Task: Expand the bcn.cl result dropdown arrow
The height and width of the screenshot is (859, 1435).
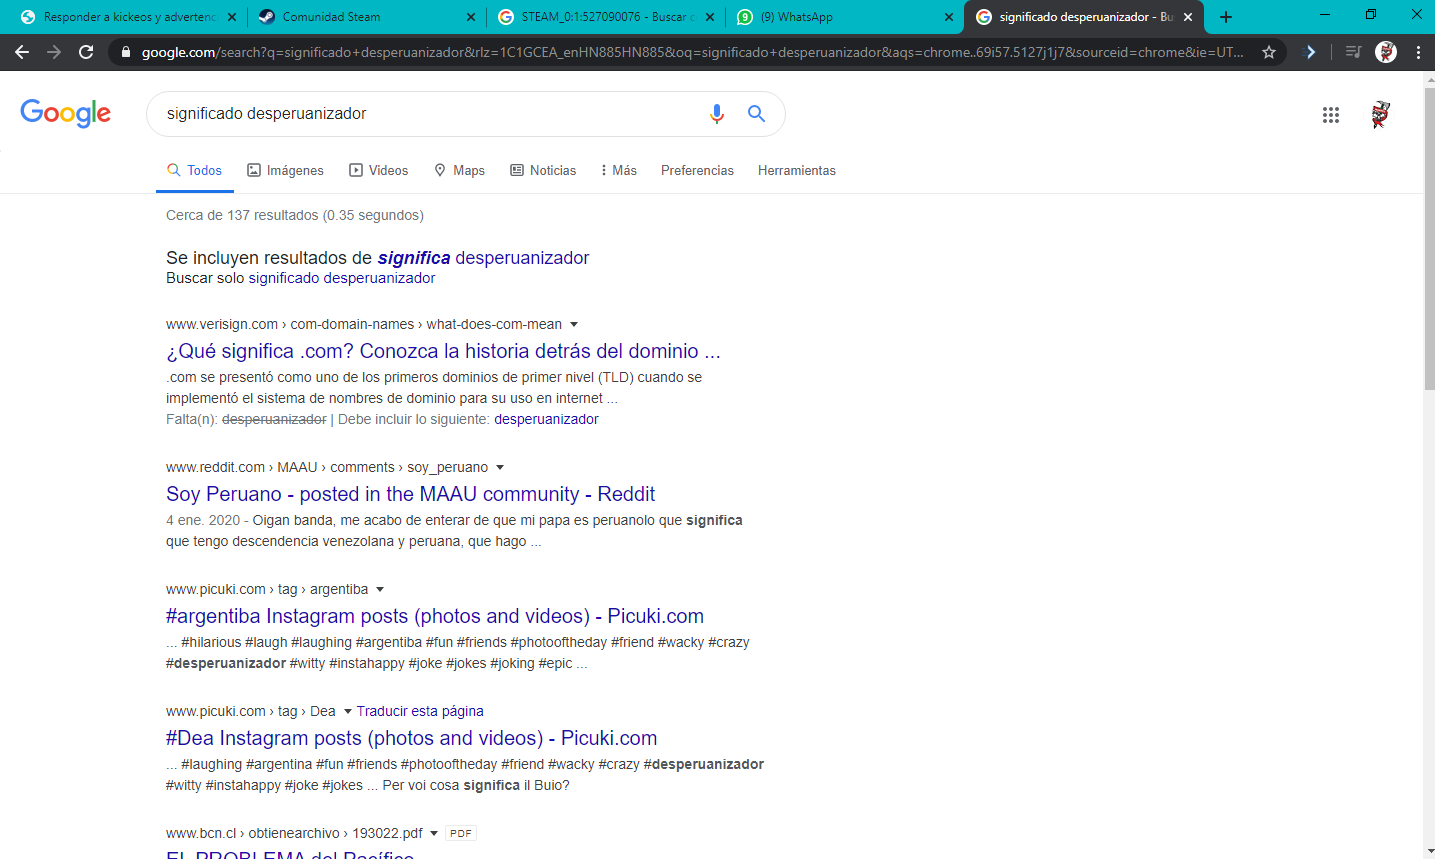Action: click(x=434, y=833)
